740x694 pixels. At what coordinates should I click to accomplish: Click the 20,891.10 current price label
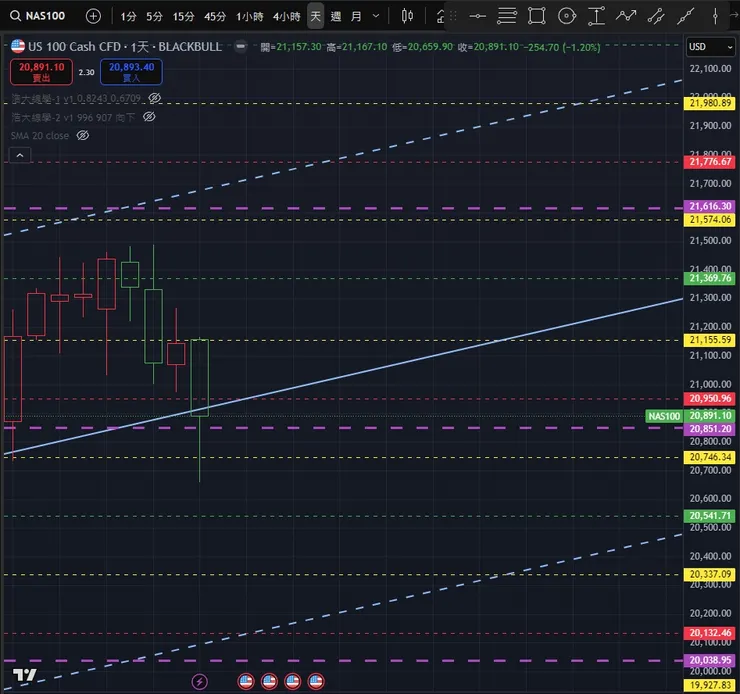click(x=710, y=416)
